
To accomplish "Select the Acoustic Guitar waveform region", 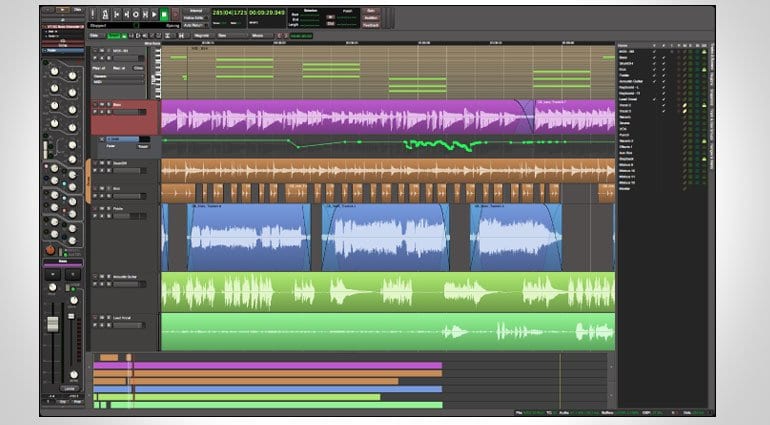I will tap(388, 291).
